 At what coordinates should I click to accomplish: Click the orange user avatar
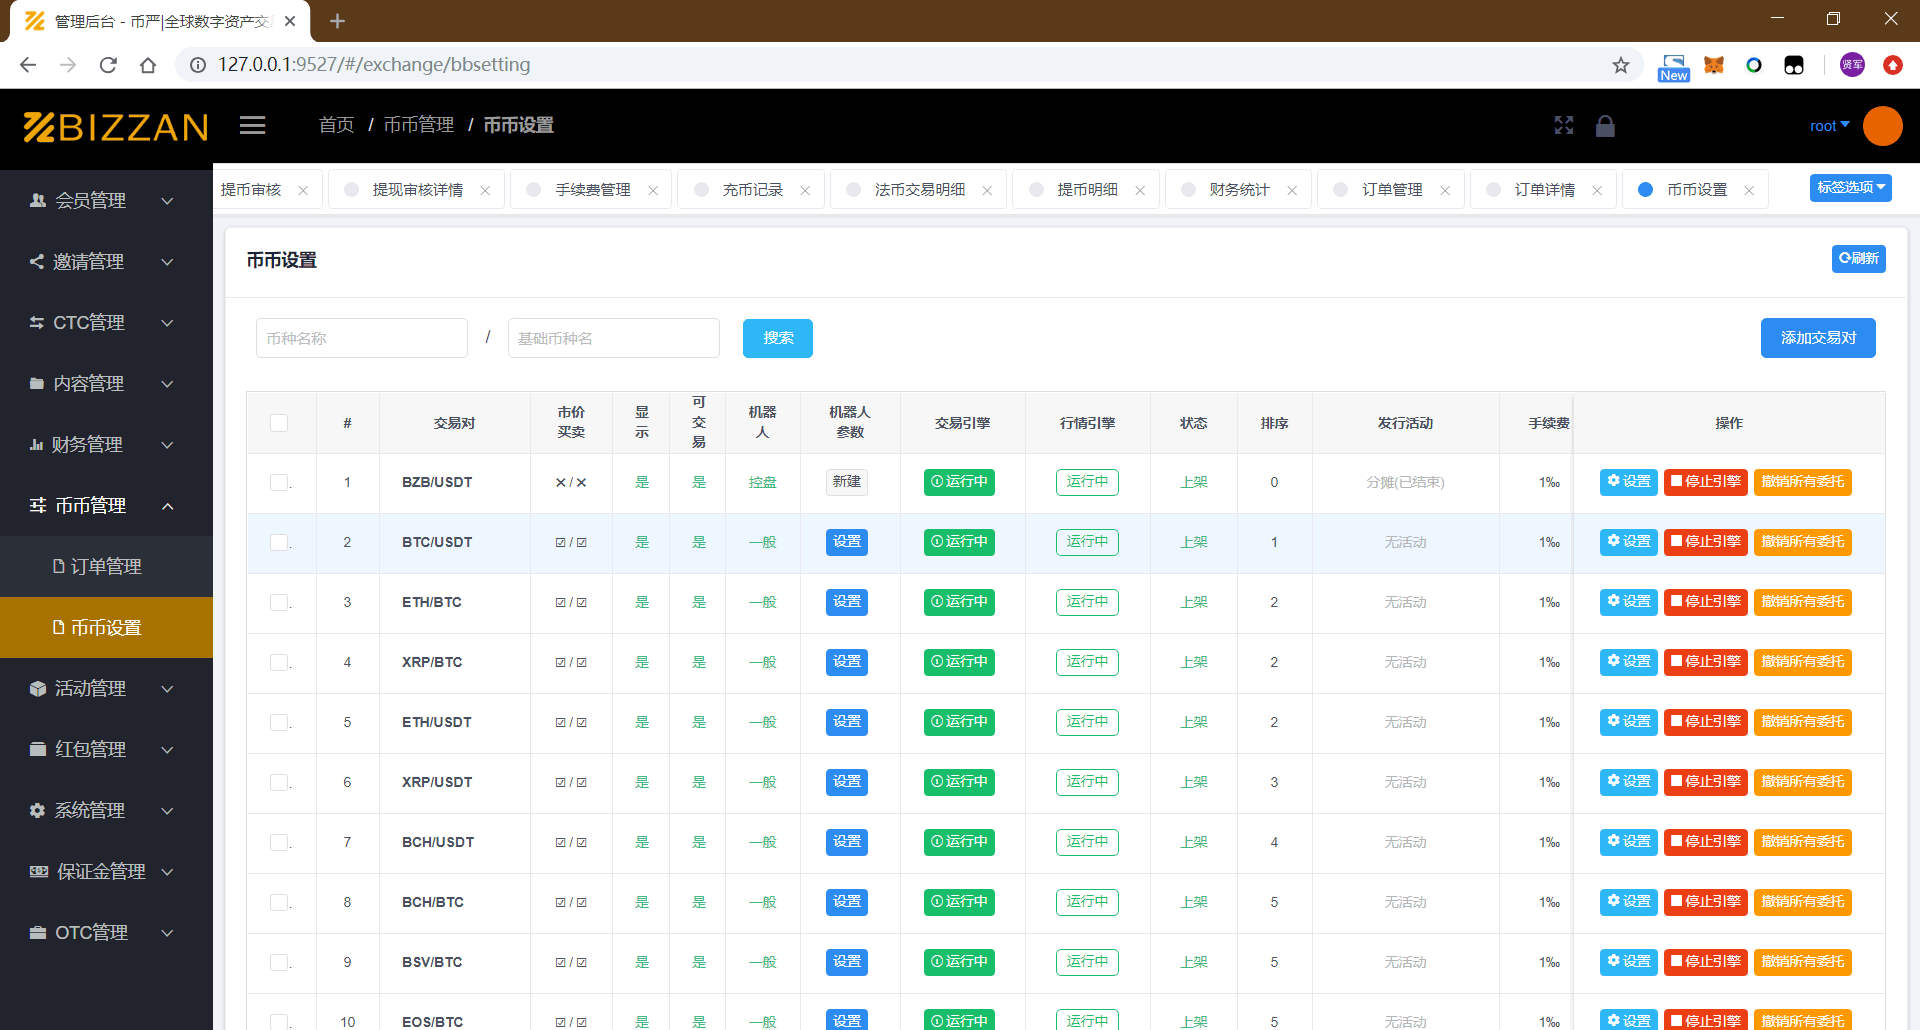coord(1882,126)
